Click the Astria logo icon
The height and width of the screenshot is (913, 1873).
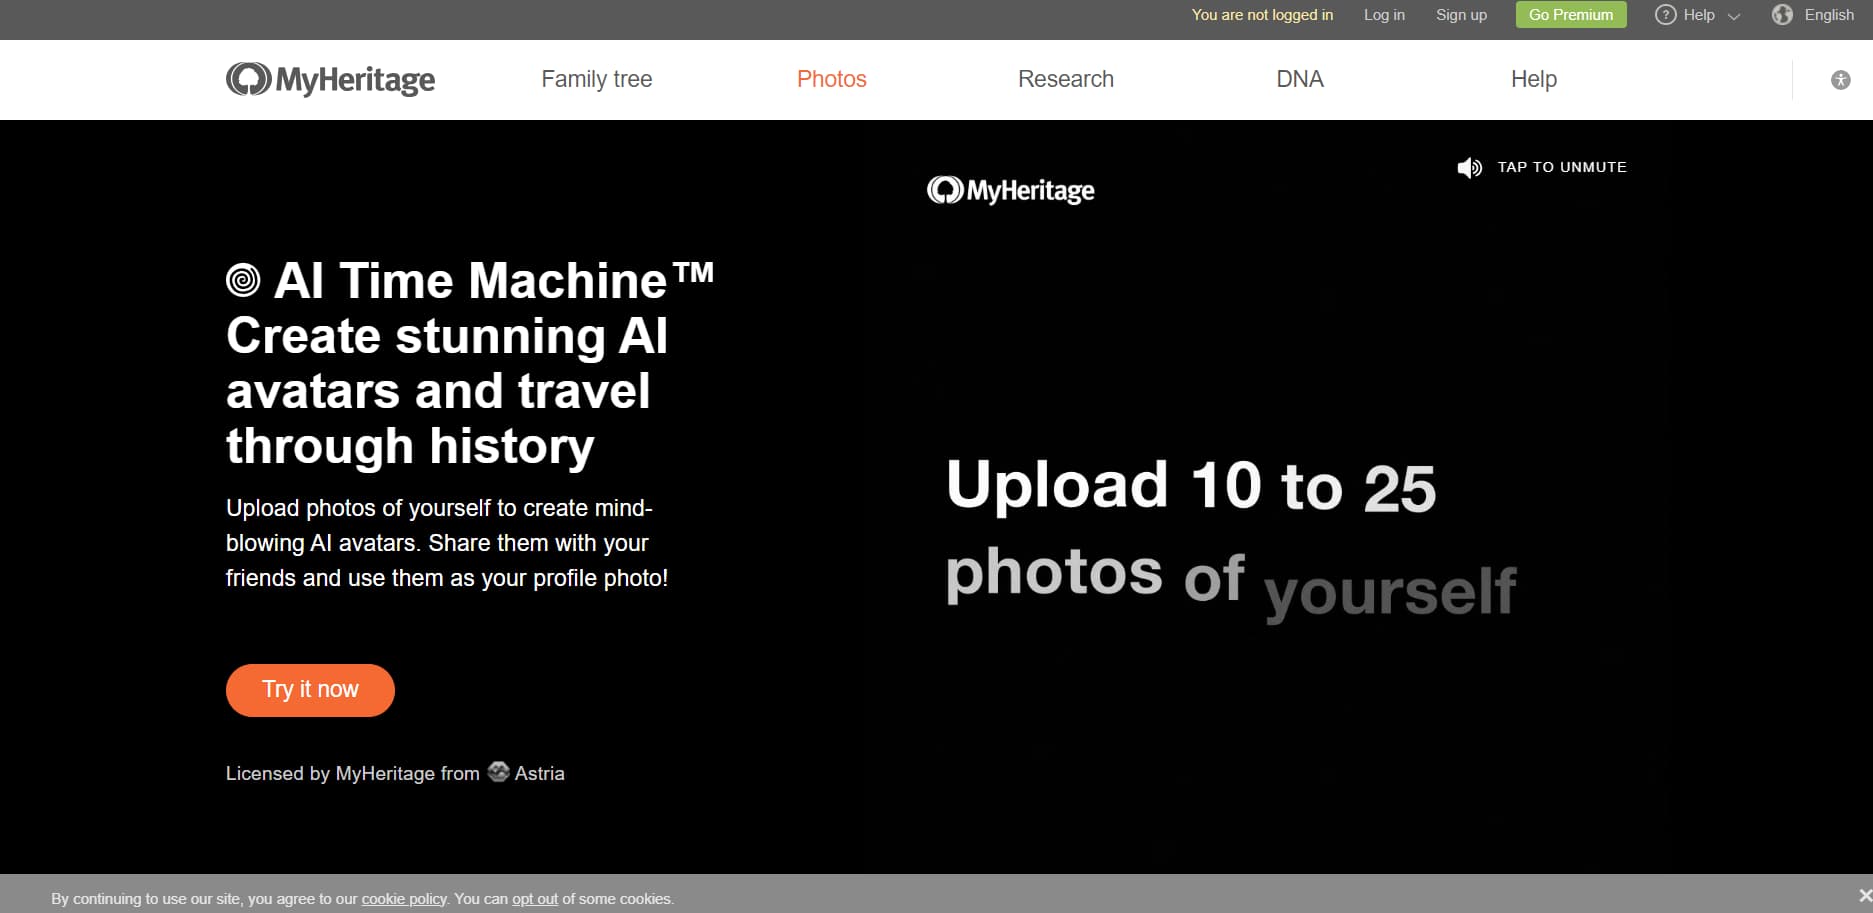[x=496, y=773]
